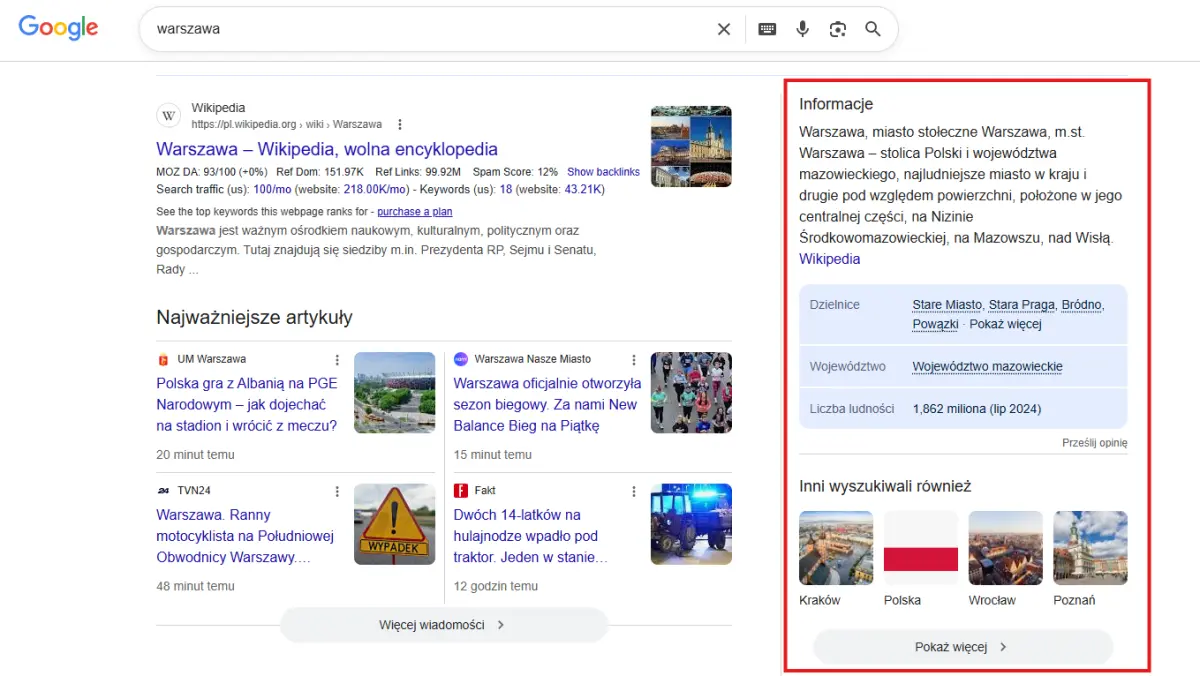Screen dimensions: 1200x676
Task: Open the on-screen keyboard input tool
Action: (x=767, y=29)
